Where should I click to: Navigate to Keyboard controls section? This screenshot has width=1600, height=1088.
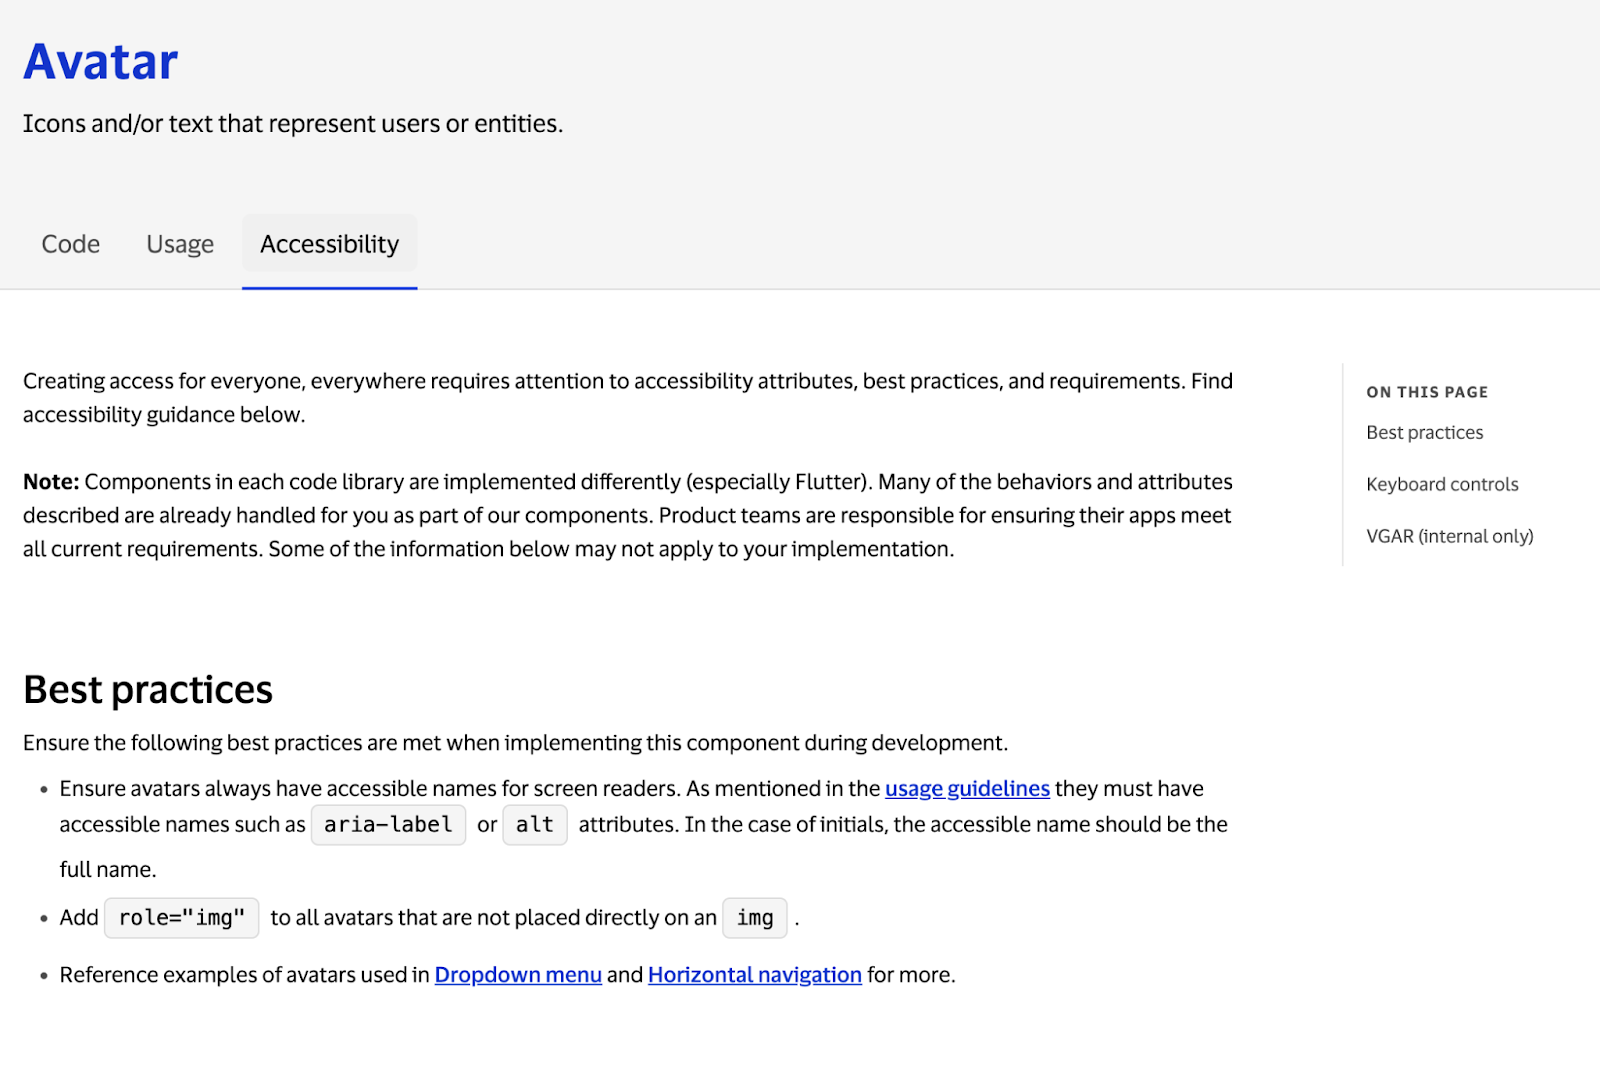(1441, 484)
